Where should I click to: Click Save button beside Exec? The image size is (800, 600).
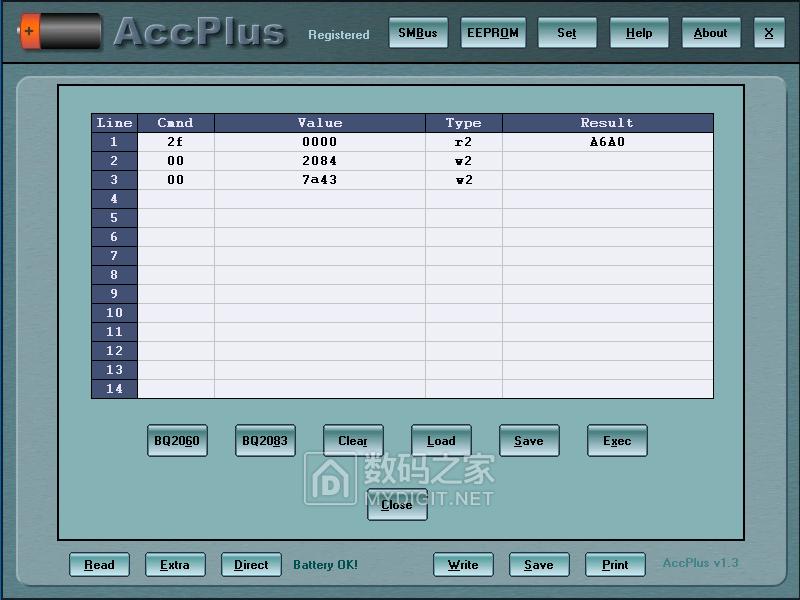point(529,440)
